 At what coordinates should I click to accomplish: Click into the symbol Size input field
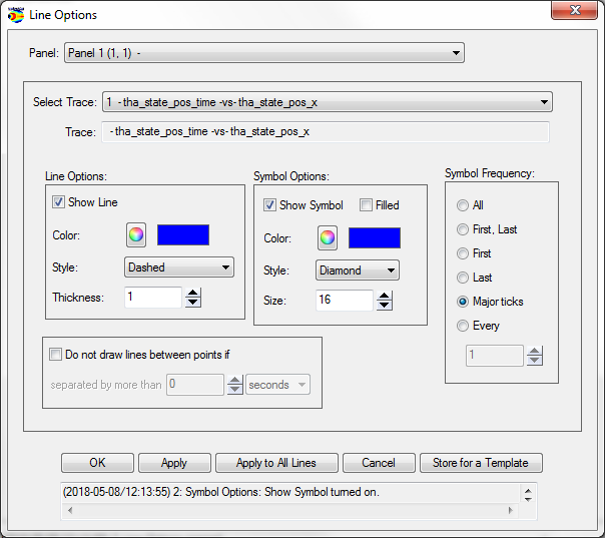coord(344,301)
